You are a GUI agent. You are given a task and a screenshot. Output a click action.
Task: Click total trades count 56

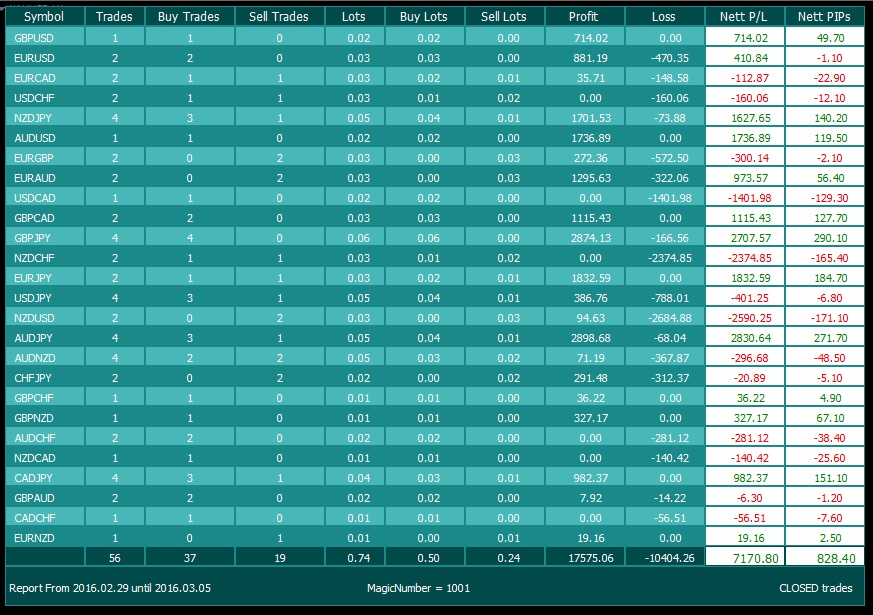pos(115,558)
